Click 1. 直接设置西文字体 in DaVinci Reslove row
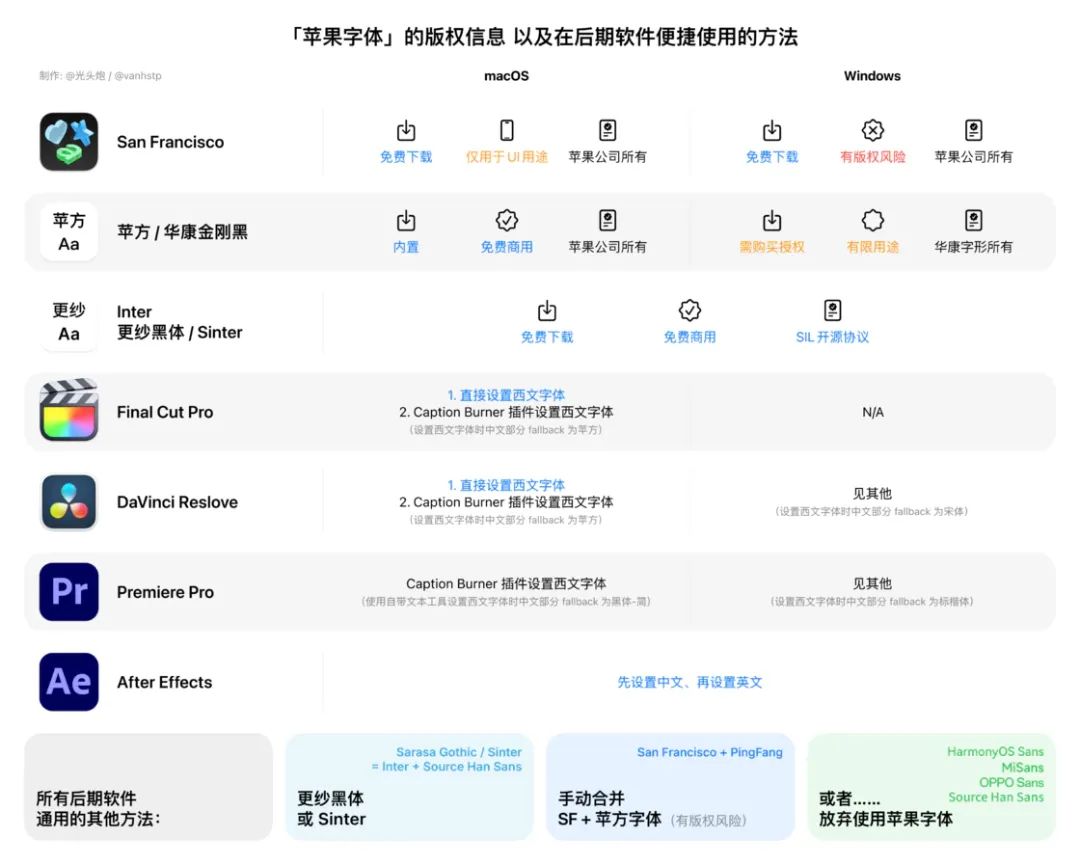Screen dimensions: 1080x865 pos(506,486)
